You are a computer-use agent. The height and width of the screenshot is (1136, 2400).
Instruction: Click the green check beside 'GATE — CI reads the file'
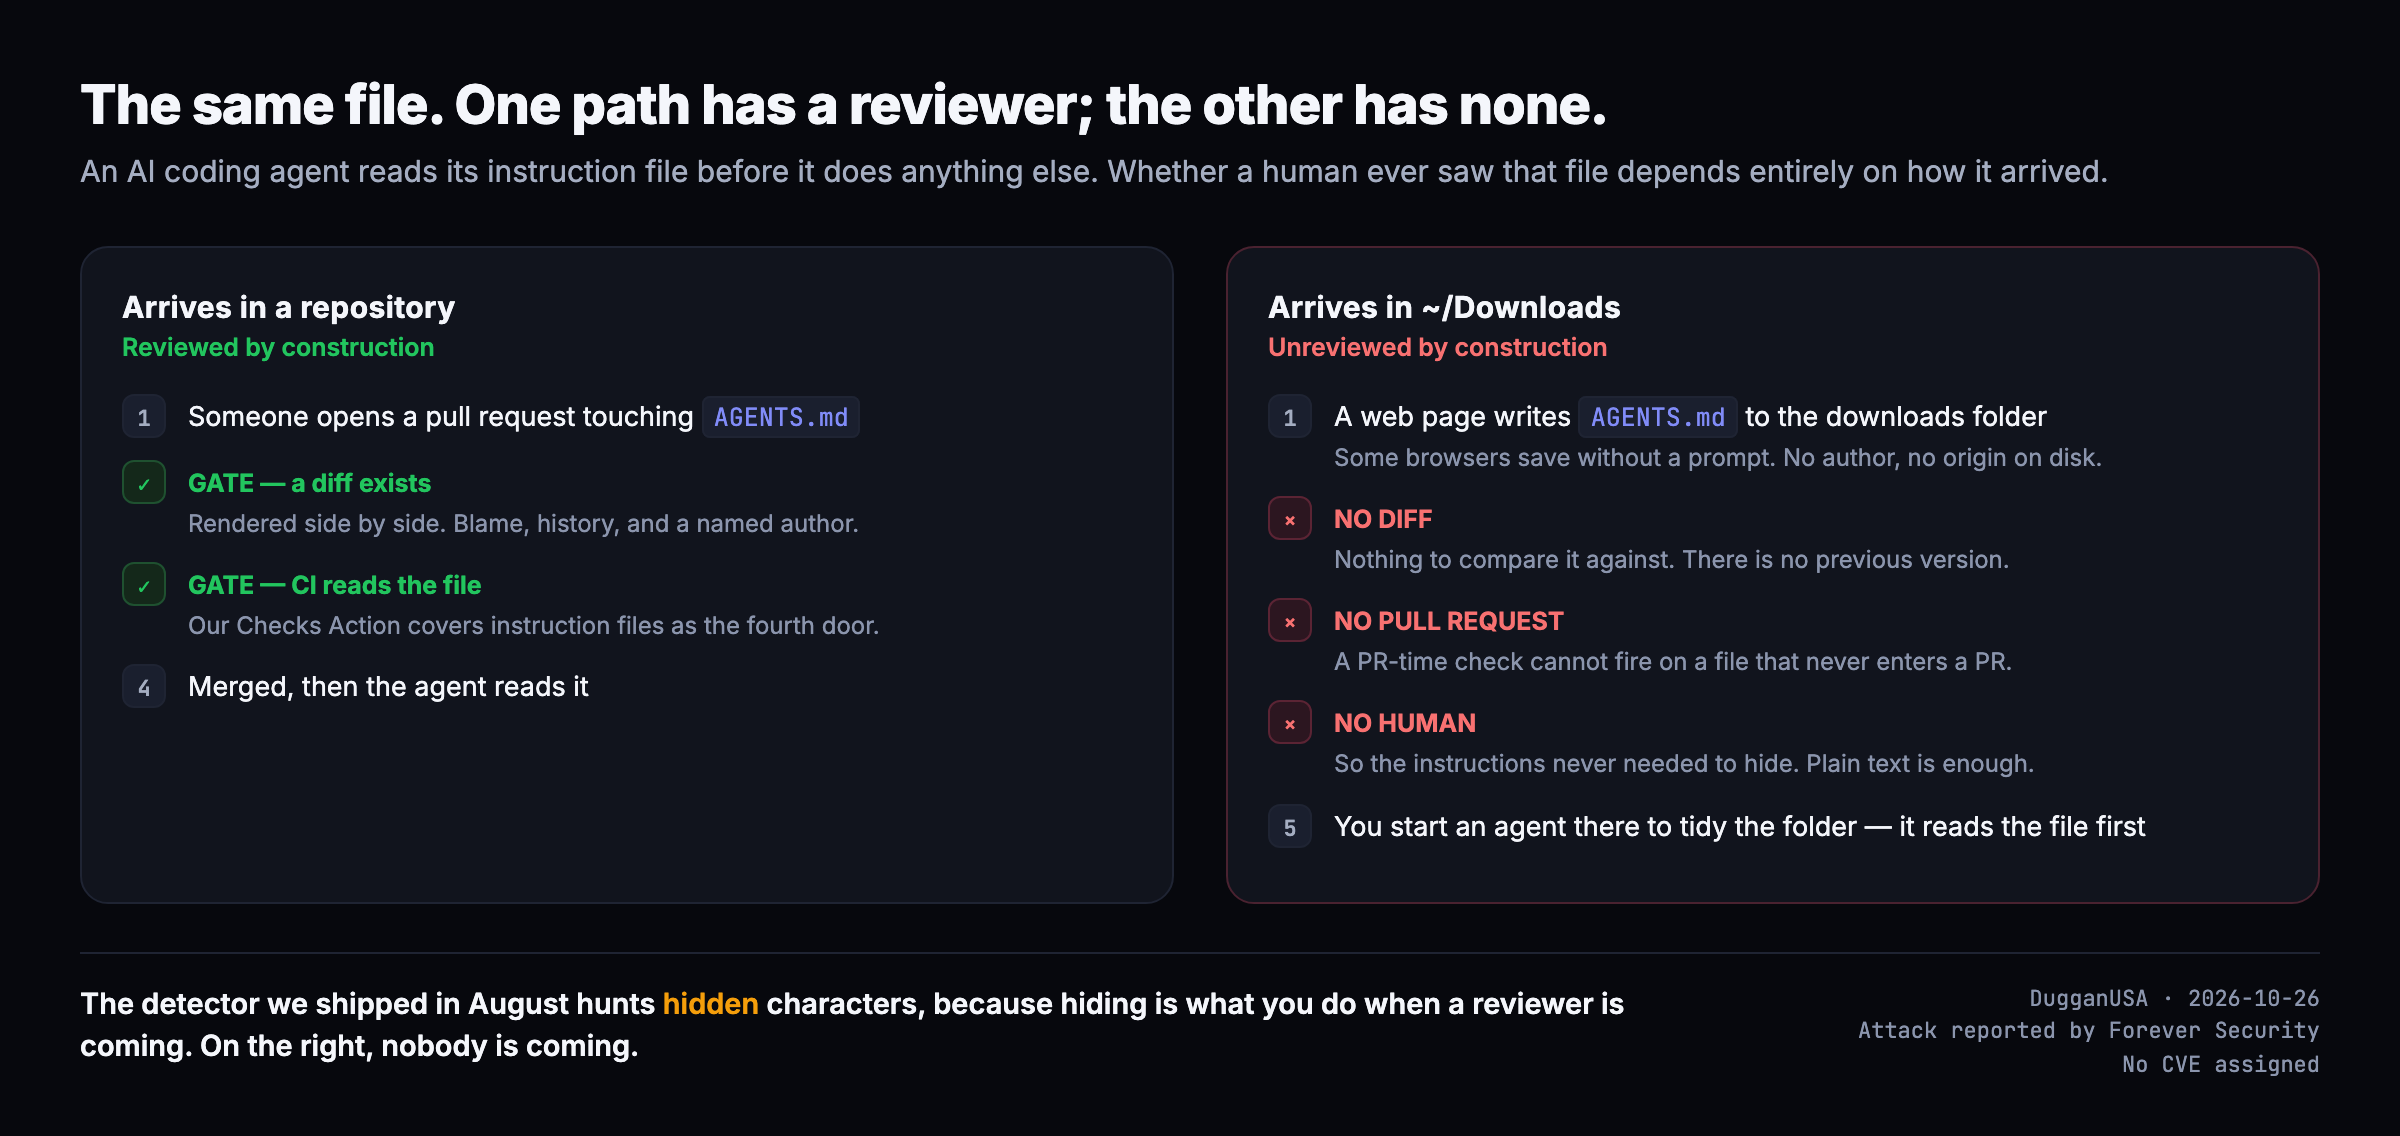pyautogui.click(x=144, y=585)
